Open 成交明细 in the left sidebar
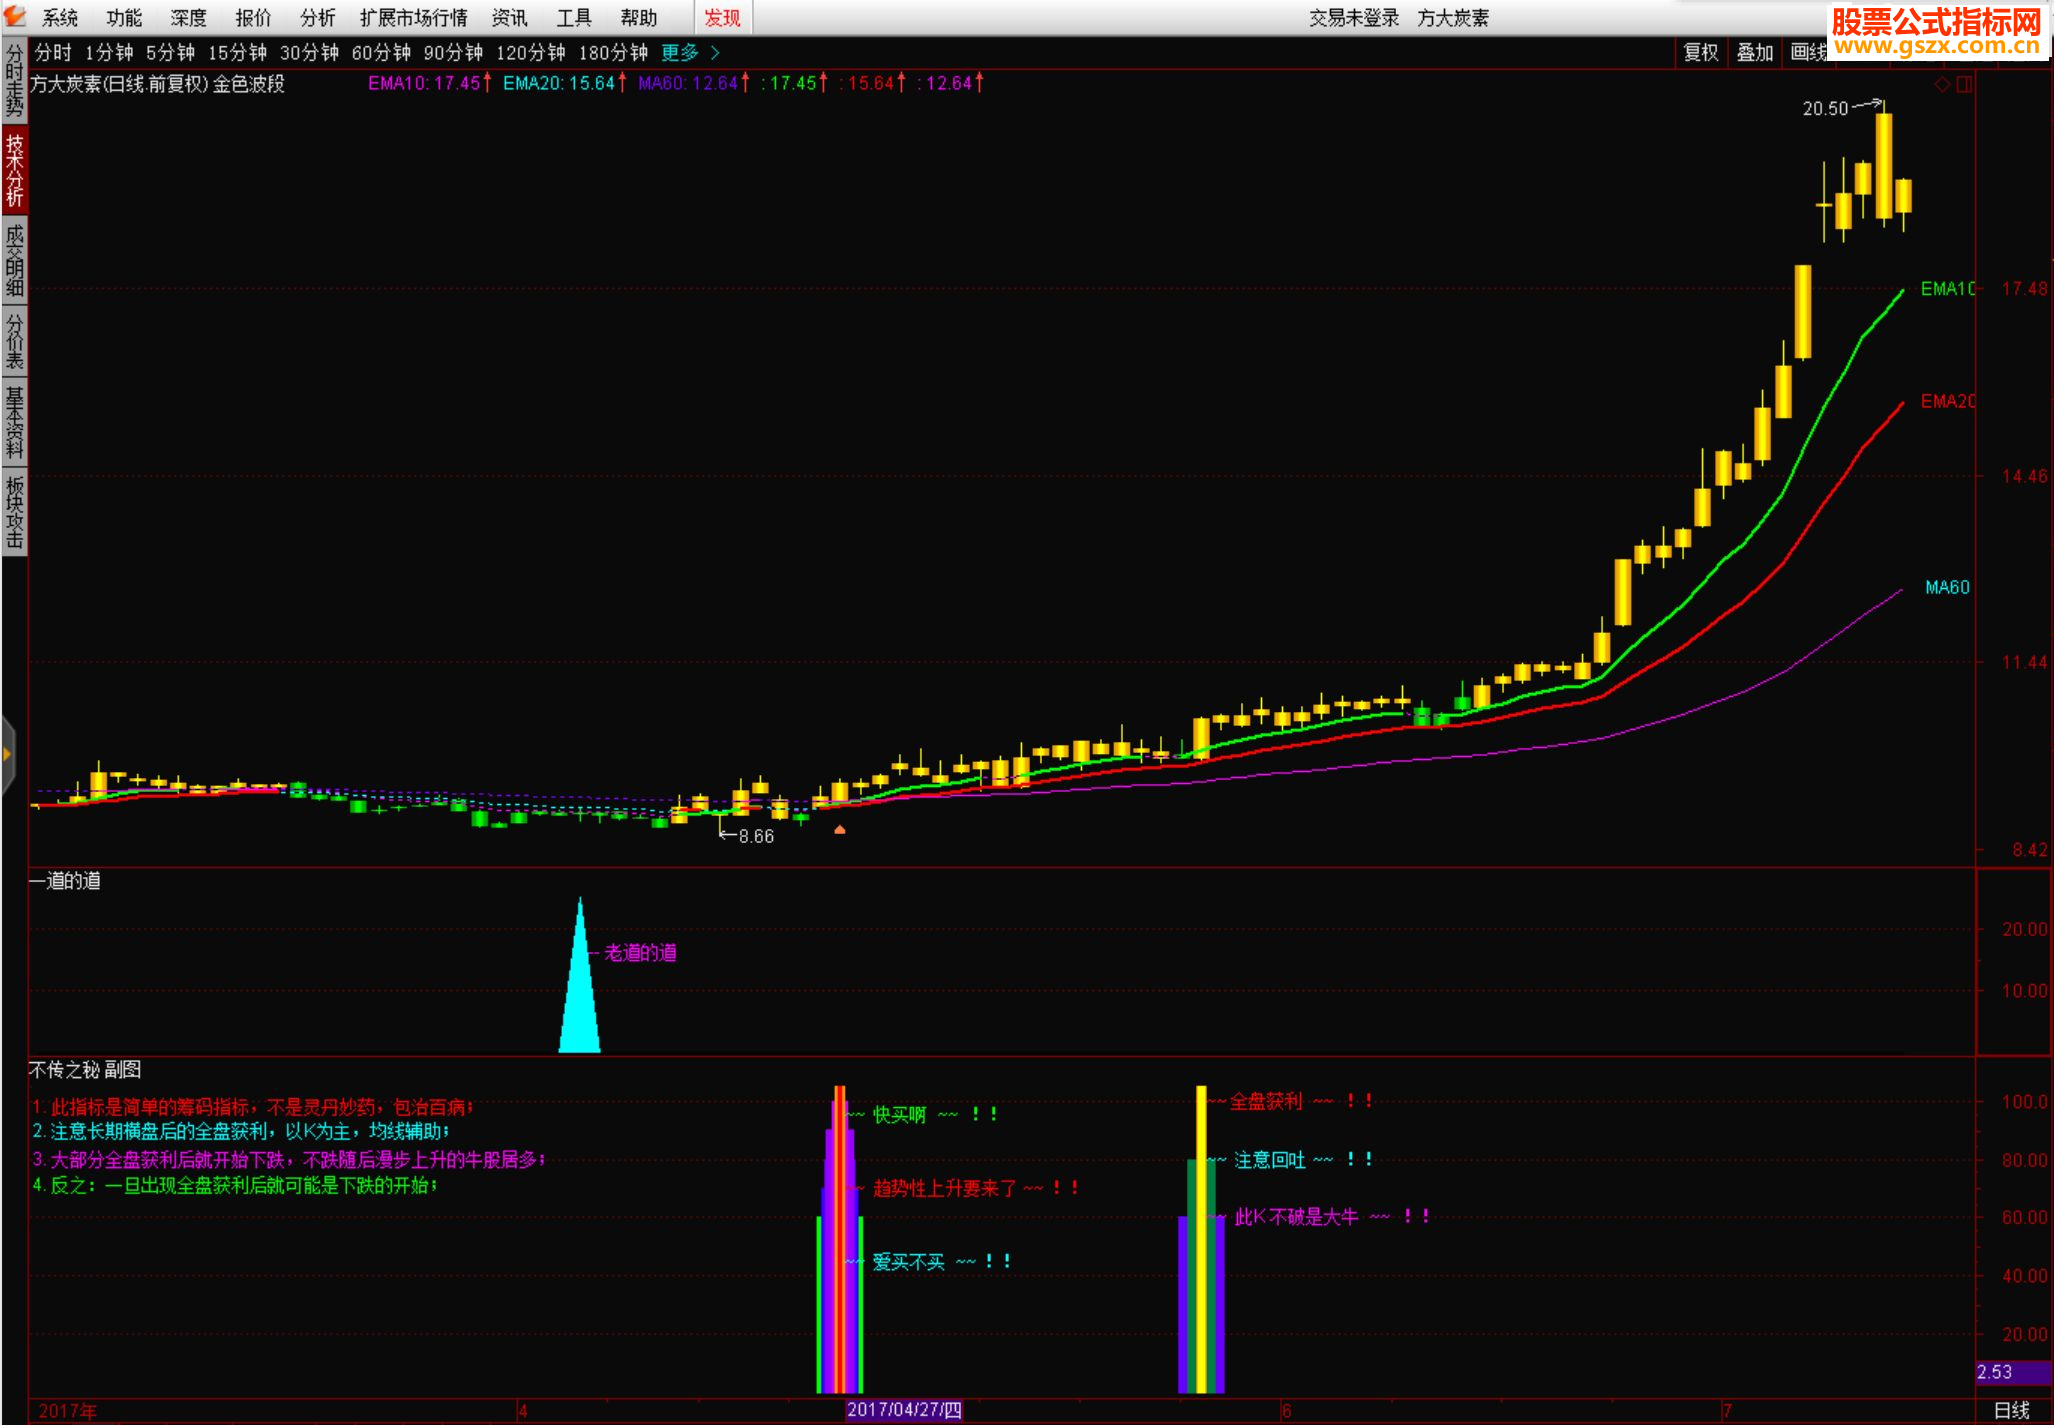 tap(14, 259)
